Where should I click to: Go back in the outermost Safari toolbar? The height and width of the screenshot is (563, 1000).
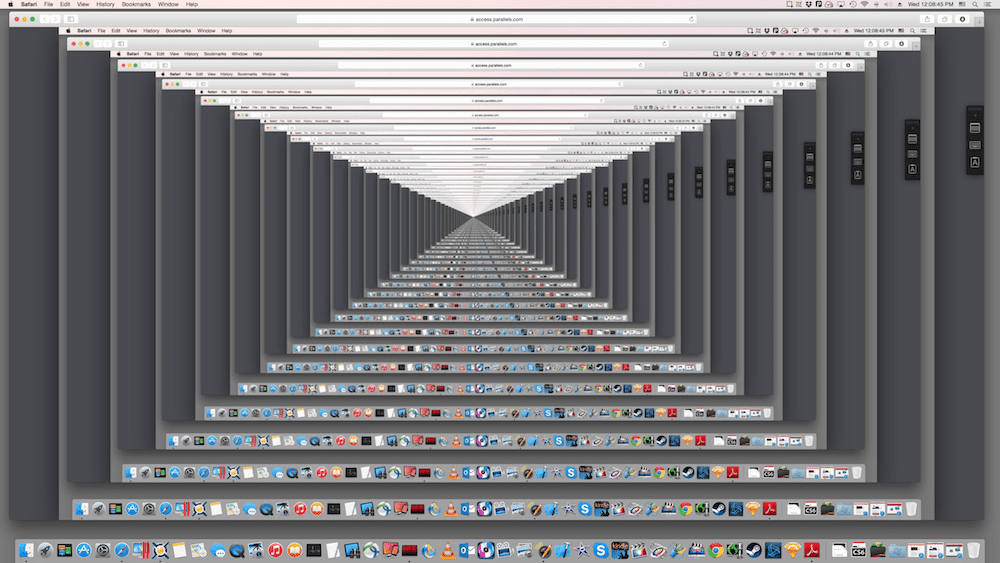point(45,19)
